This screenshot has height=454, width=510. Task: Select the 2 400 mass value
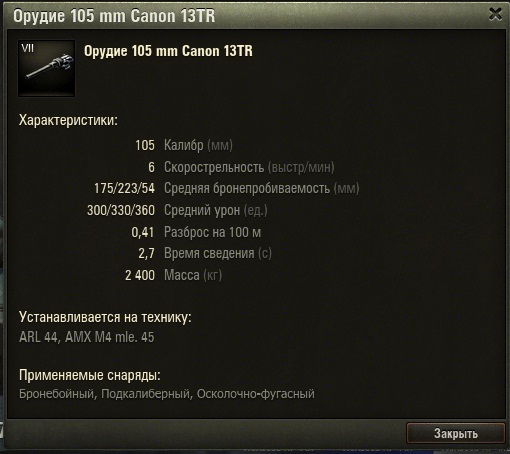point(140,275)
